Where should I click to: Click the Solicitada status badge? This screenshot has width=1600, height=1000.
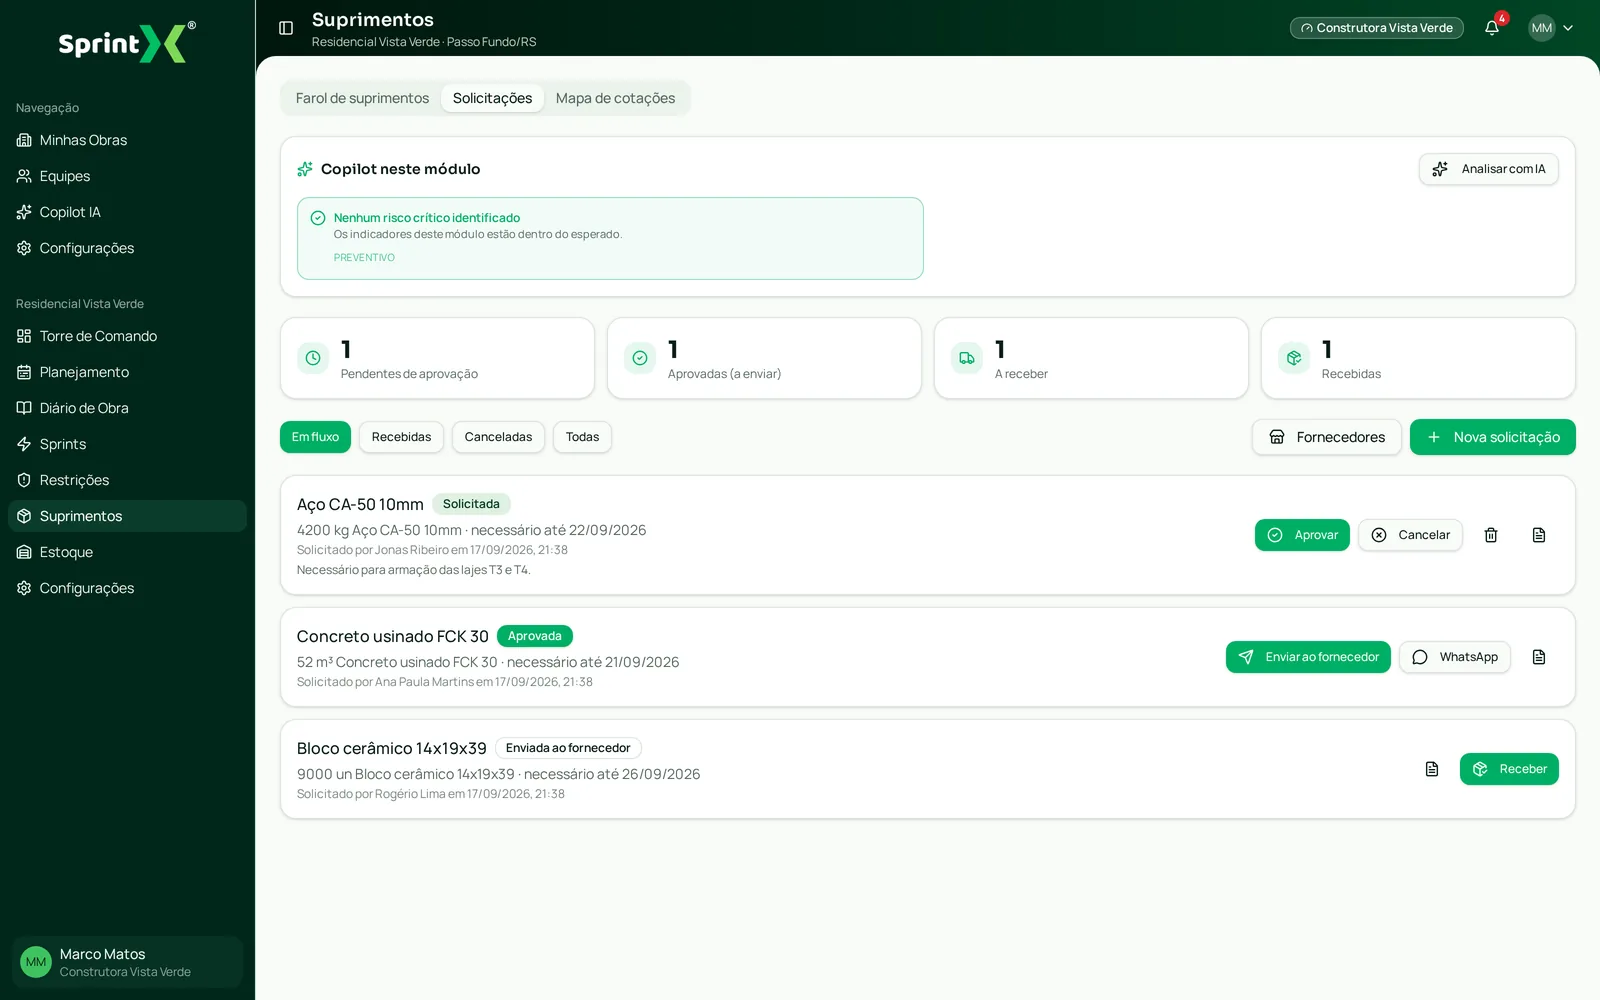coord(471,504)
